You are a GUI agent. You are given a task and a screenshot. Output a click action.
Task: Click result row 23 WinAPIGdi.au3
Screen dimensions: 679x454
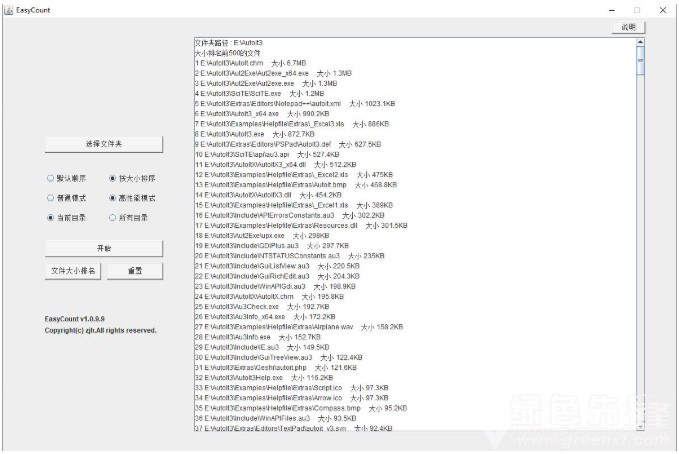[275, 286]
